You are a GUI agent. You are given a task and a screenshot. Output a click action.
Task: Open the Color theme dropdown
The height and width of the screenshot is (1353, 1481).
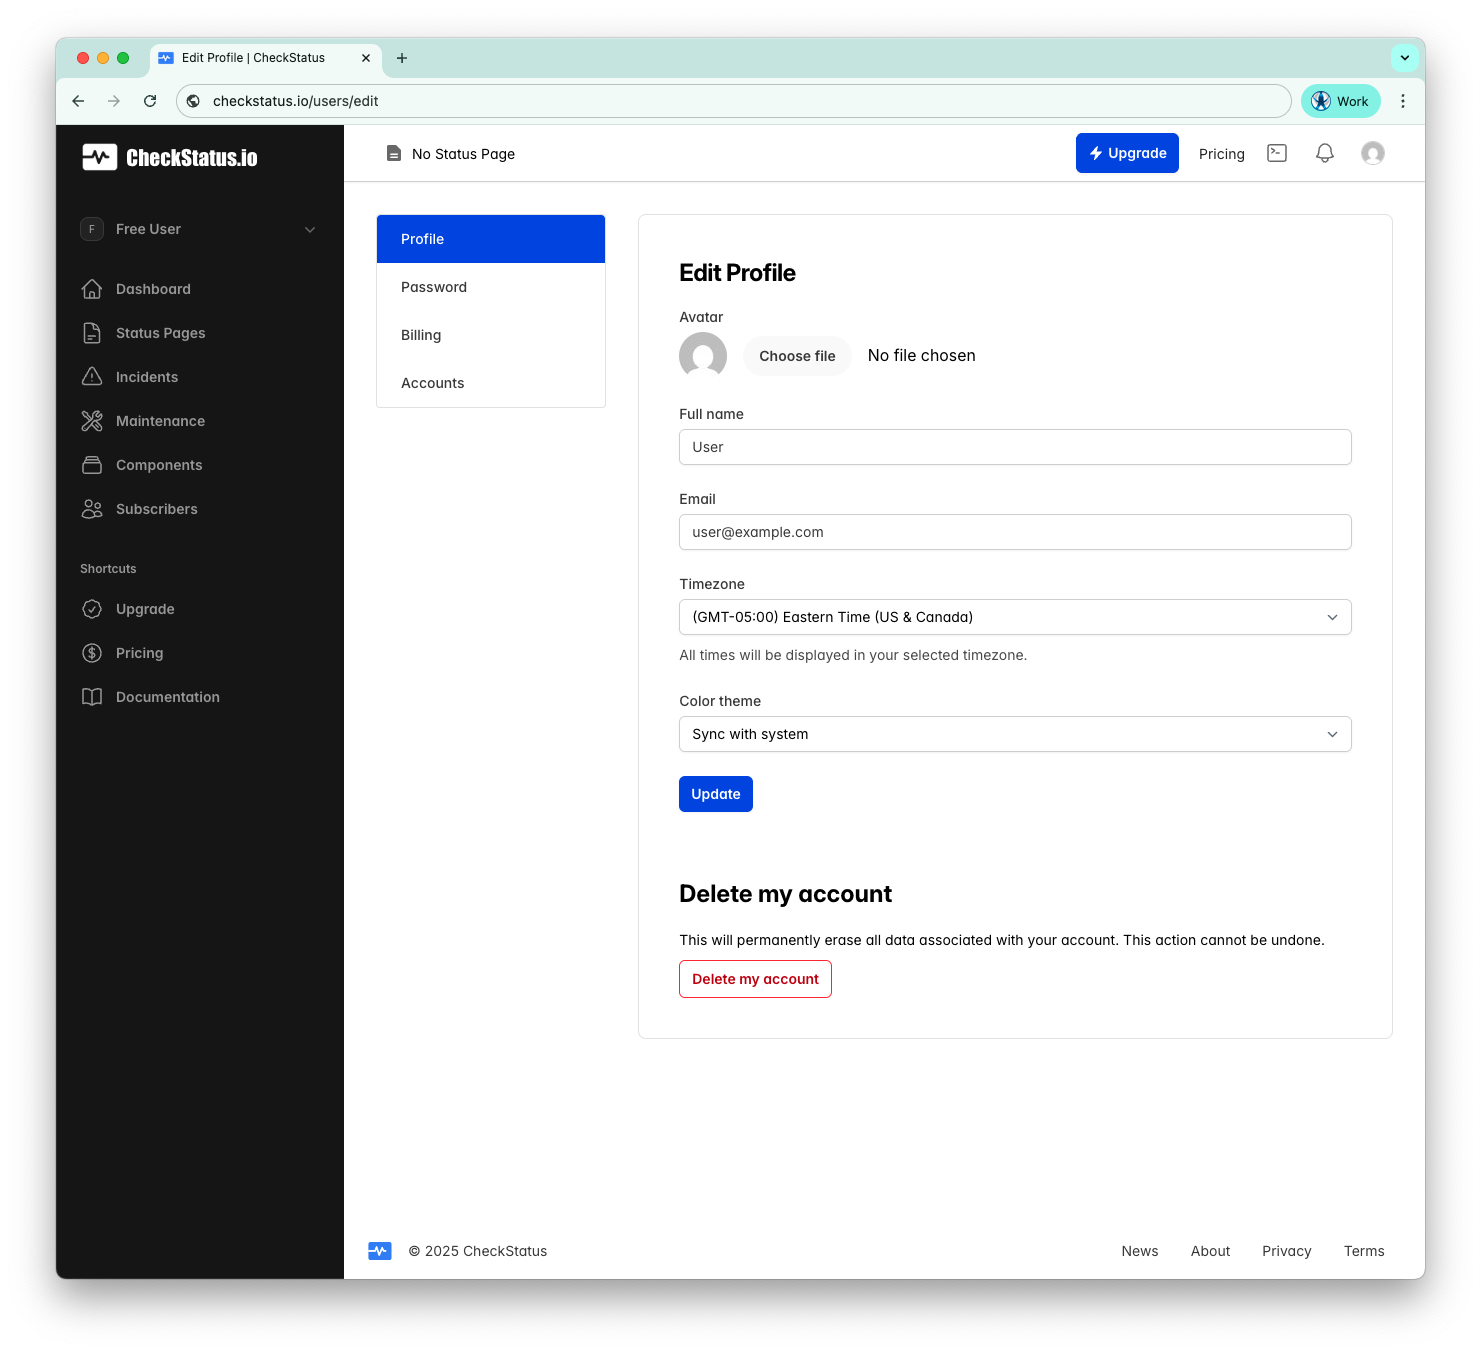click(x=1014, y=734)
